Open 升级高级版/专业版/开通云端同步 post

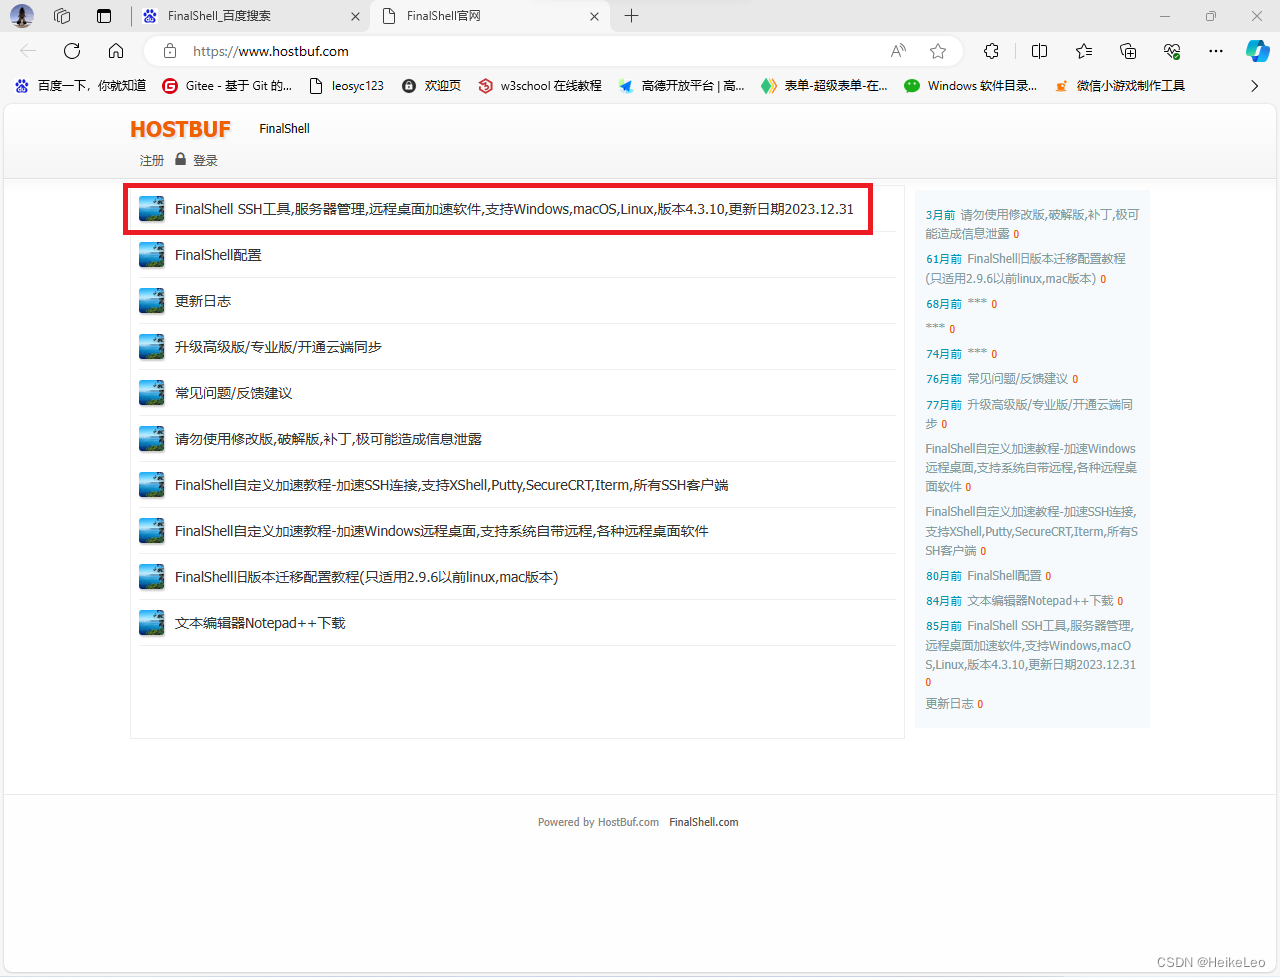[278, 347]
